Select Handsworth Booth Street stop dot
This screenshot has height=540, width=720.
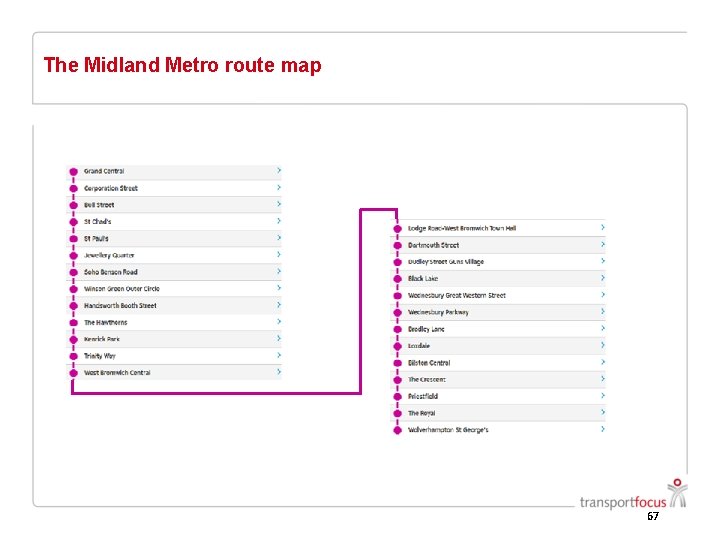pyautogui.click(x=73, y=306)
